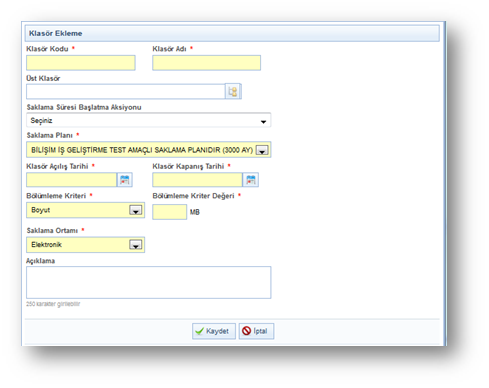Open Saklama Süresi Başlatma Aksiyonu dropdown
Screen dimensions: 489x388
coord(148,120)
